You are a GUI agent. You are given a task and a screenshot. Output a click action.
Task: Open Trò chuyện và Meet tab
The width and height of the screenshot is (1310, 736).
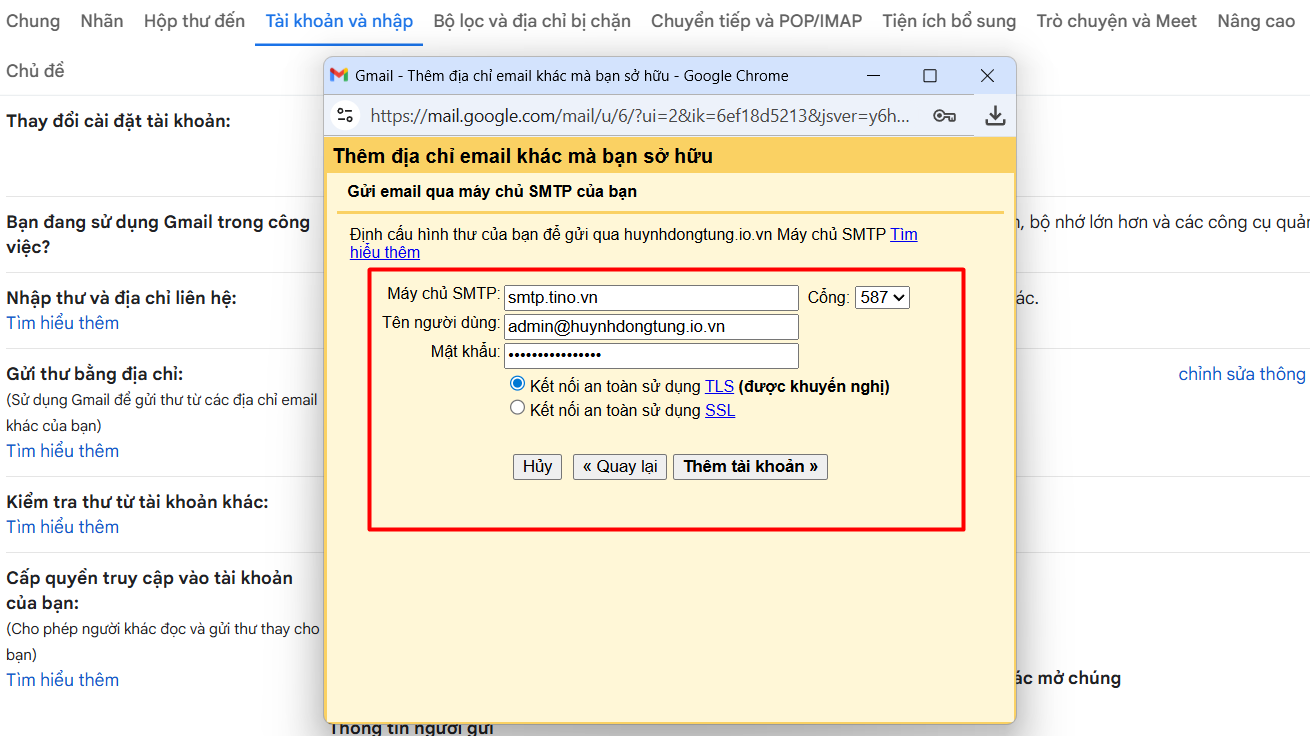[1116, 21]
